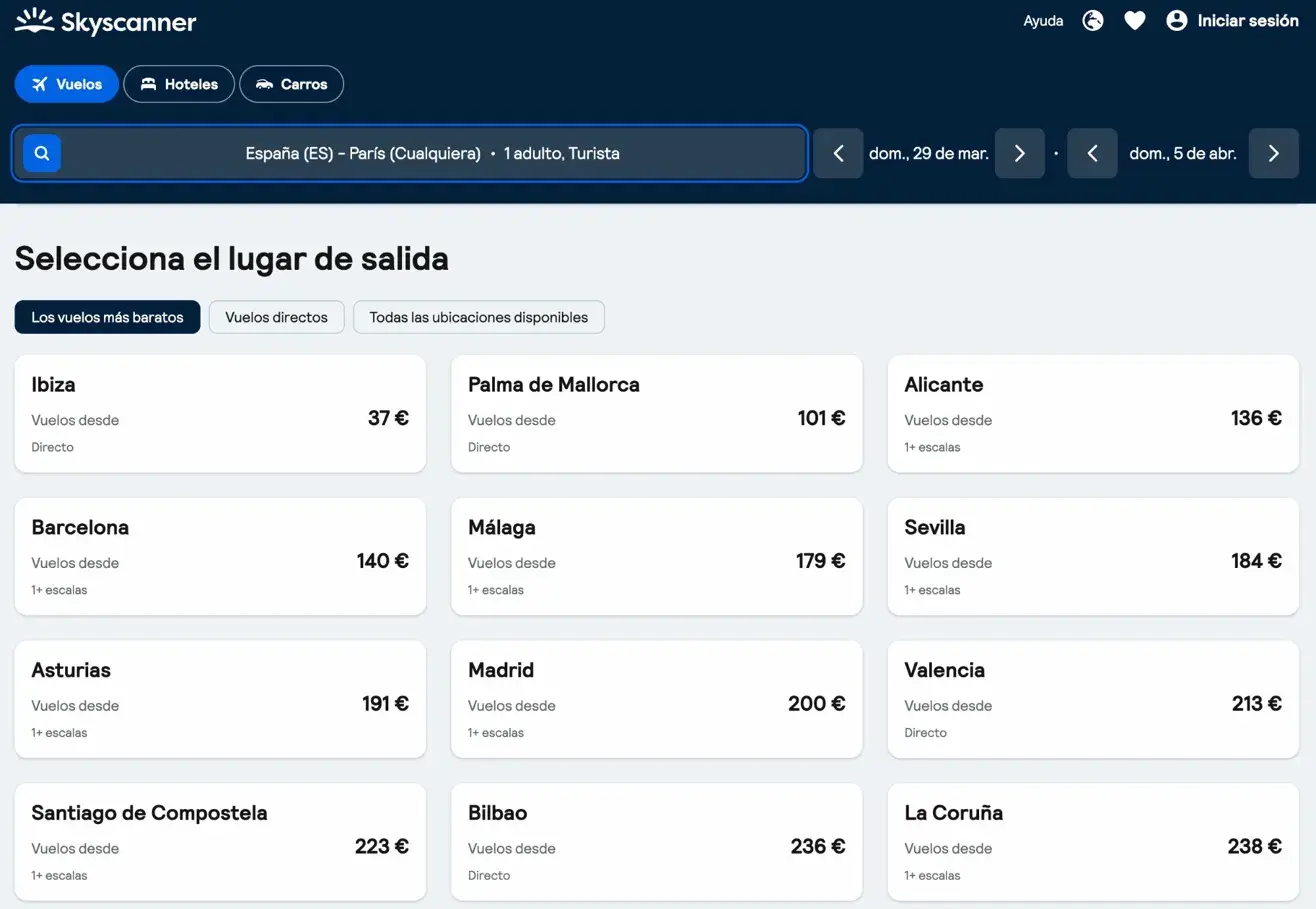Enable the Vuelos directos filter
The height and width of the screenshot is (909, 1316).
click(x=277, y=317)
